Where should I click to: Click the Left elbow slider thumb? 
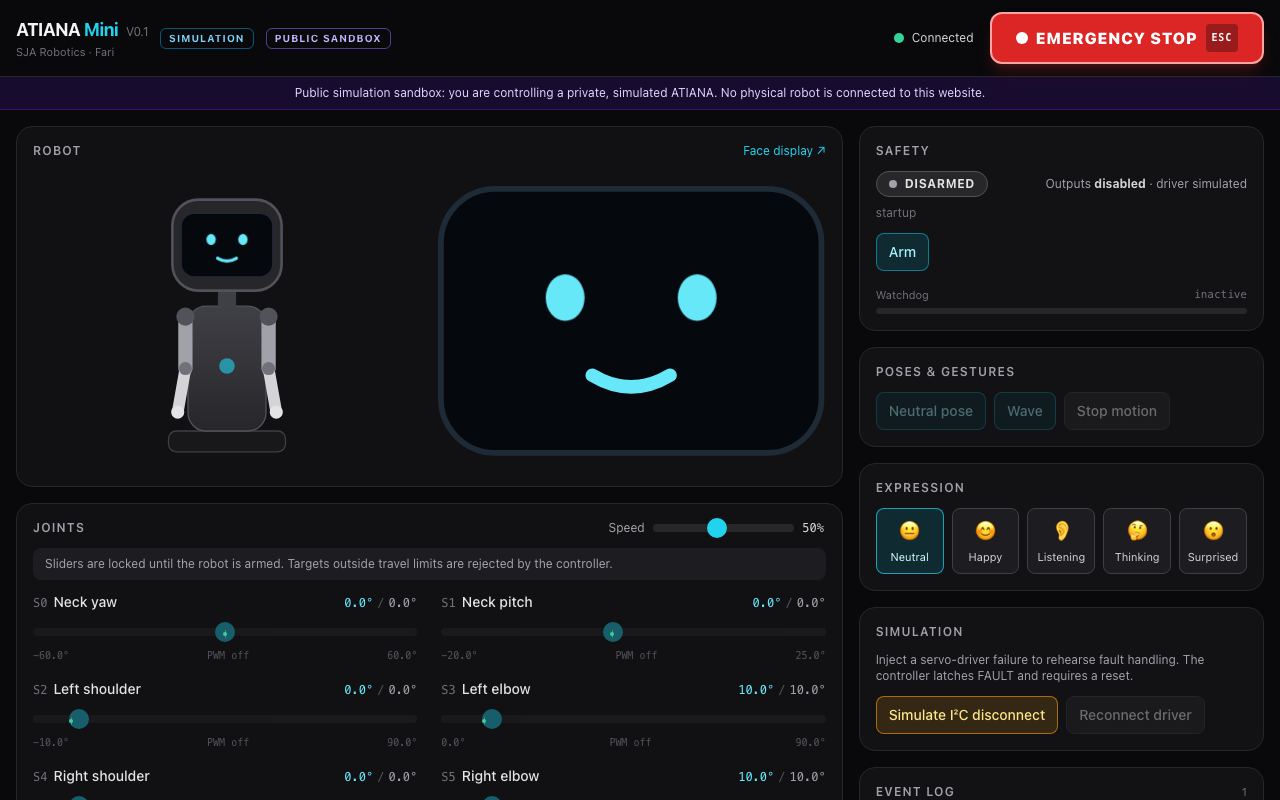(x=492, y=719)
